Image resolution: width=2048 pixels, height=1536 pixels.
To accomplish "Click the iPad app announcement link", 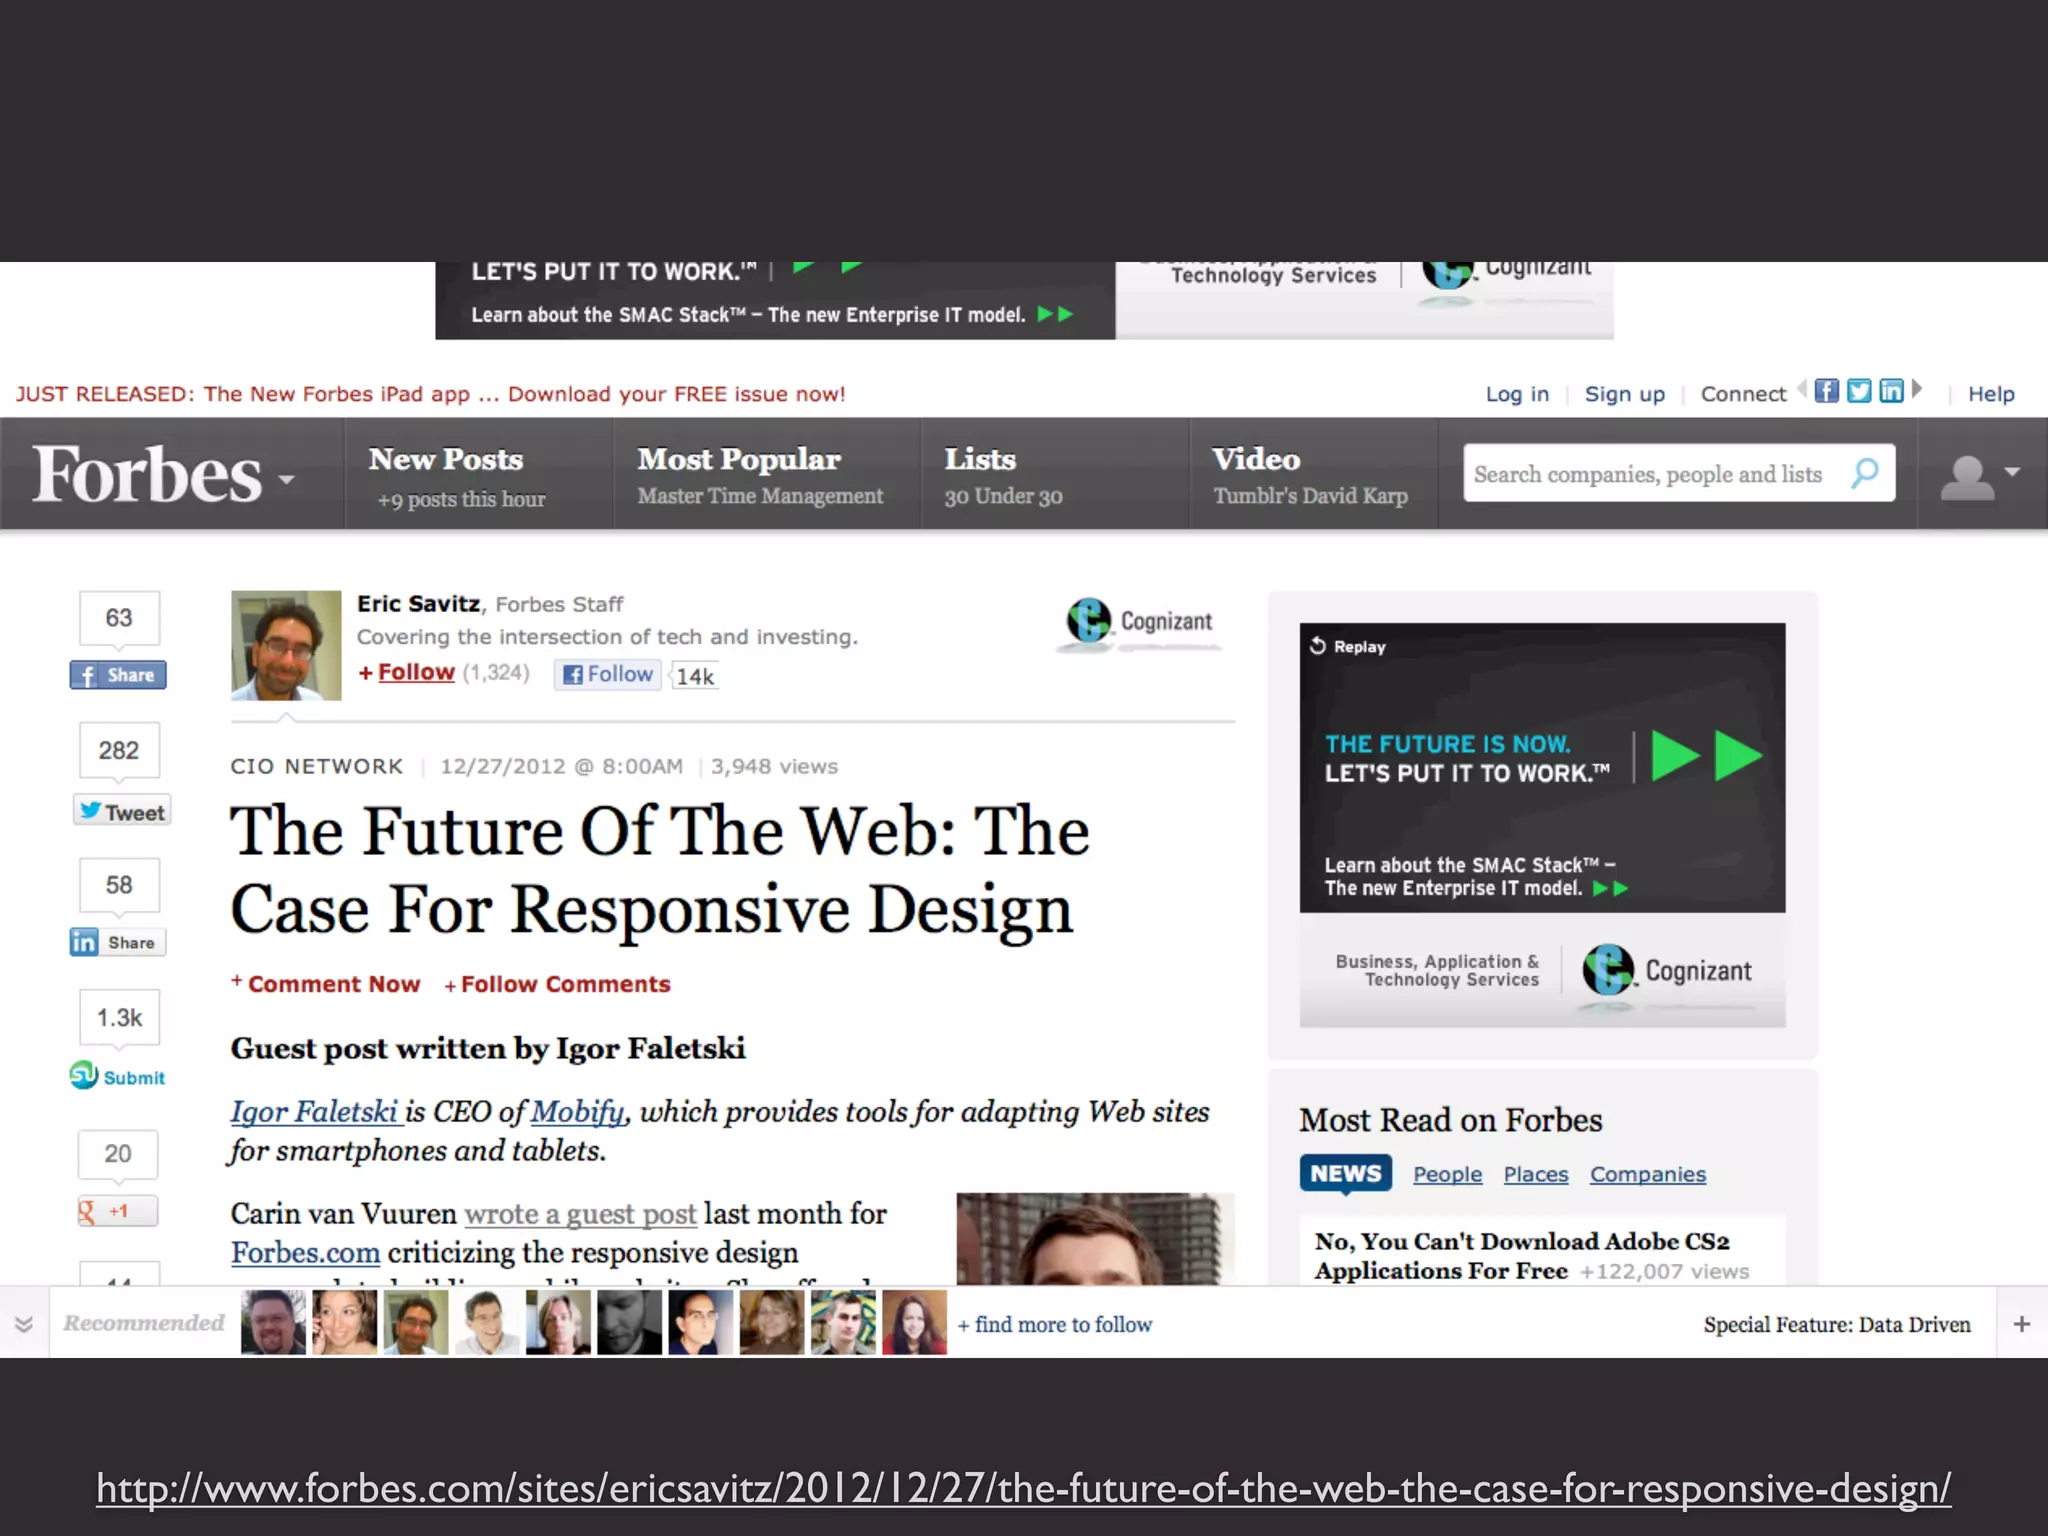I will (430, 394).
